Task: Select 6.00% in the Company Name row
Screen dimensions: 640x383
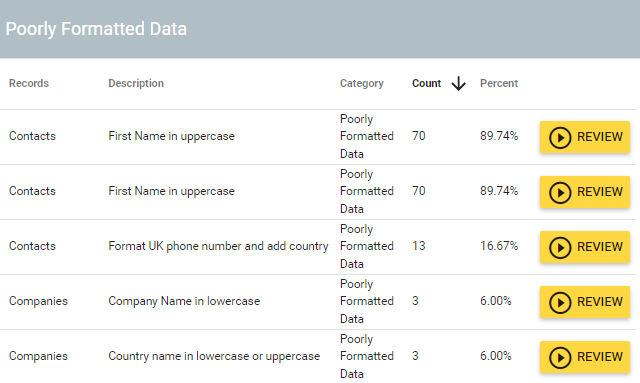Action: [496, 301]
